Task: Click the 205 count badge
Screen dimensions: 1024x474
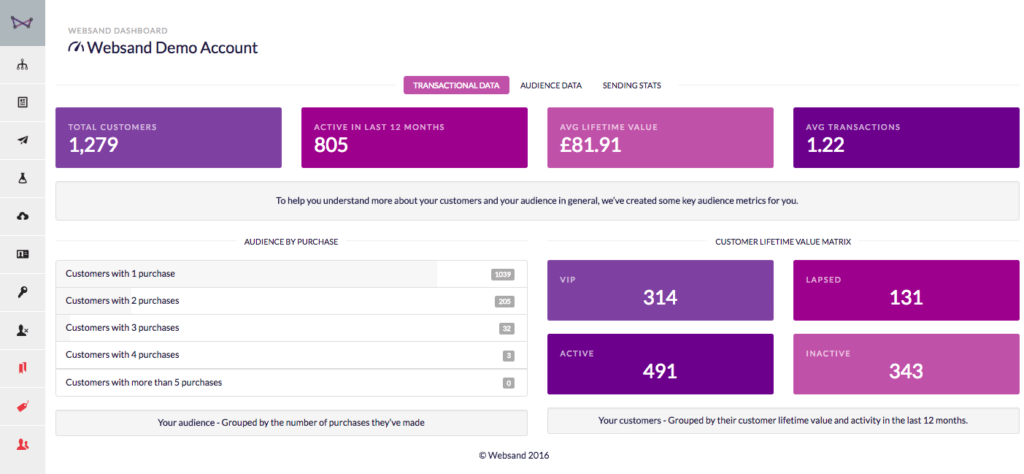Action: click(x=504, y=302)
